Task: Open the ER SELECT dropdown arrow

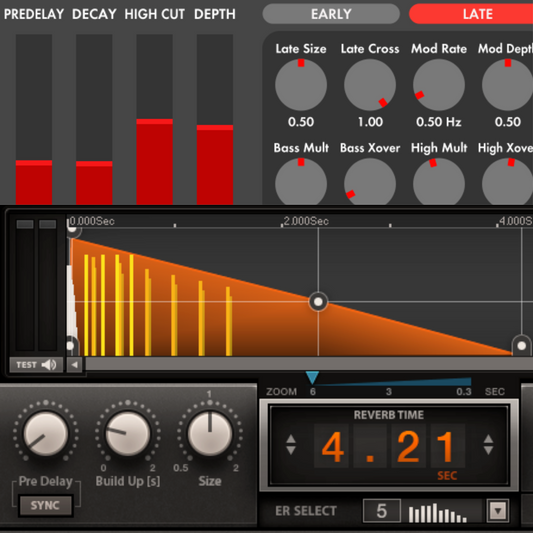Action: 498,511
